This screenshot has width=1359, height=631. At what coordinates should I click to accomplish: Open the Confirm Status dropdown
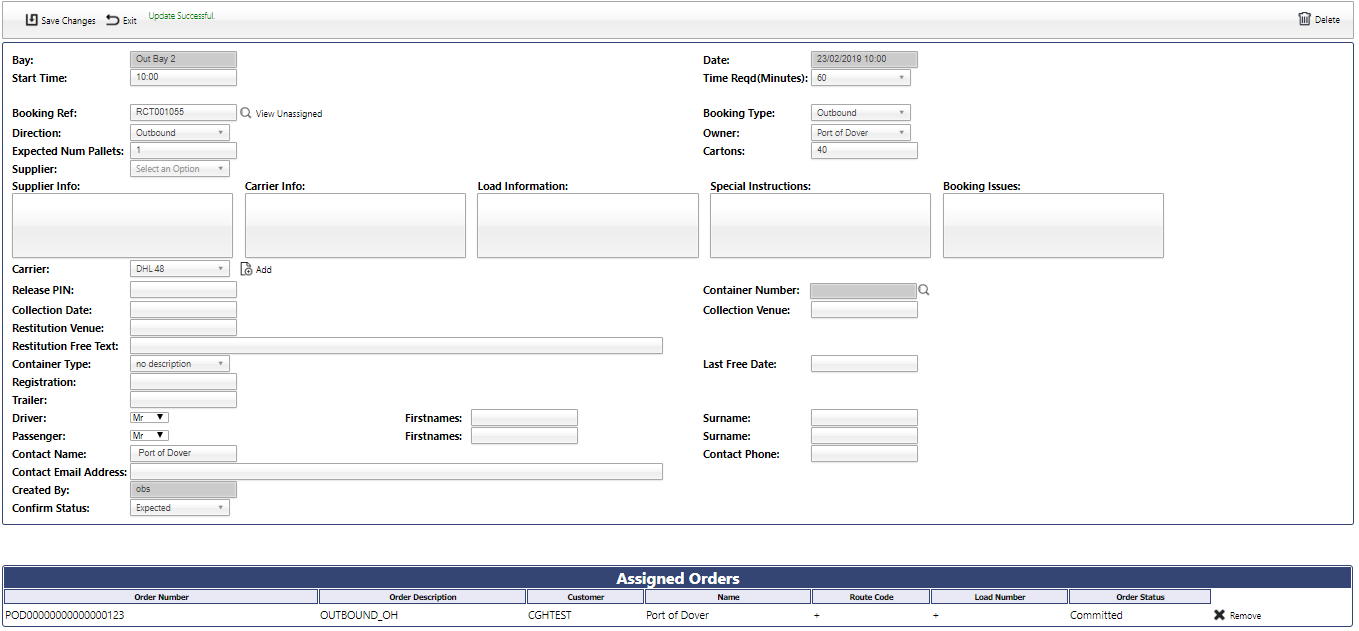click(x=180, y=508)
